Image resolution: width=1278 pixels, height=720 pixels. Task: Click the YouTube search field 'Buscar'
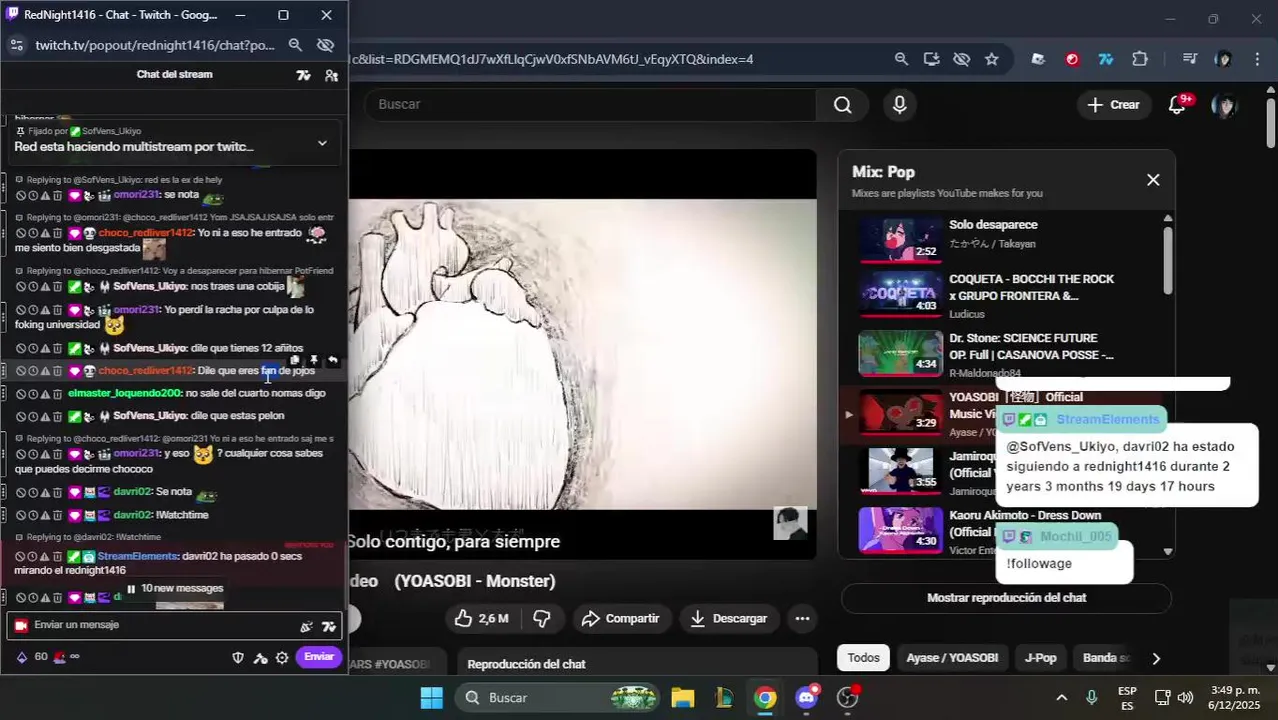(590, 105)
